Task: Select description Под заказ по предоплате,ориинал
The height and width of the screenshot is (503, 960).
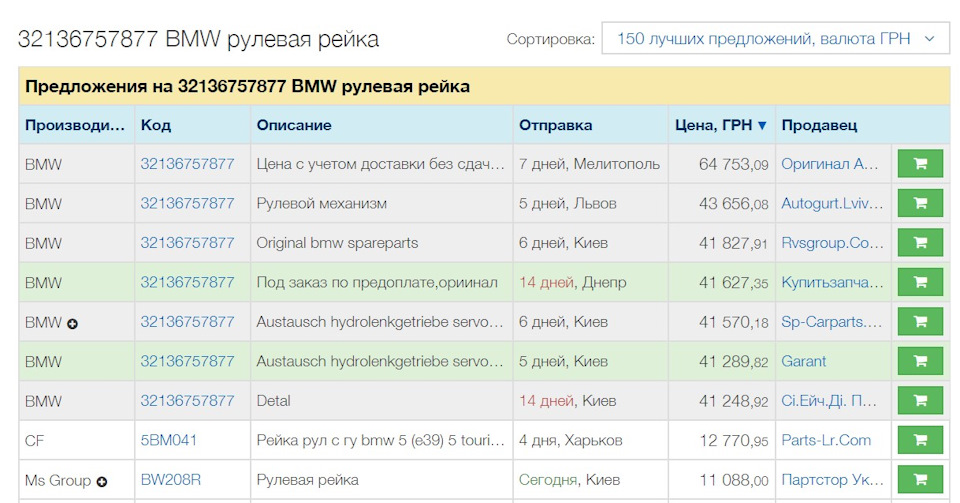Action: pos(377,283)
